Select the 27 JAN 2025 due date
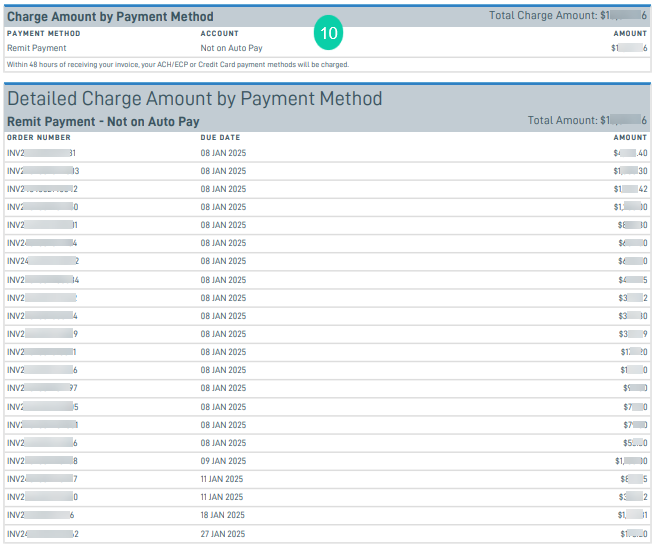Viewport: 656px width, 548px height. click(223, 534)
